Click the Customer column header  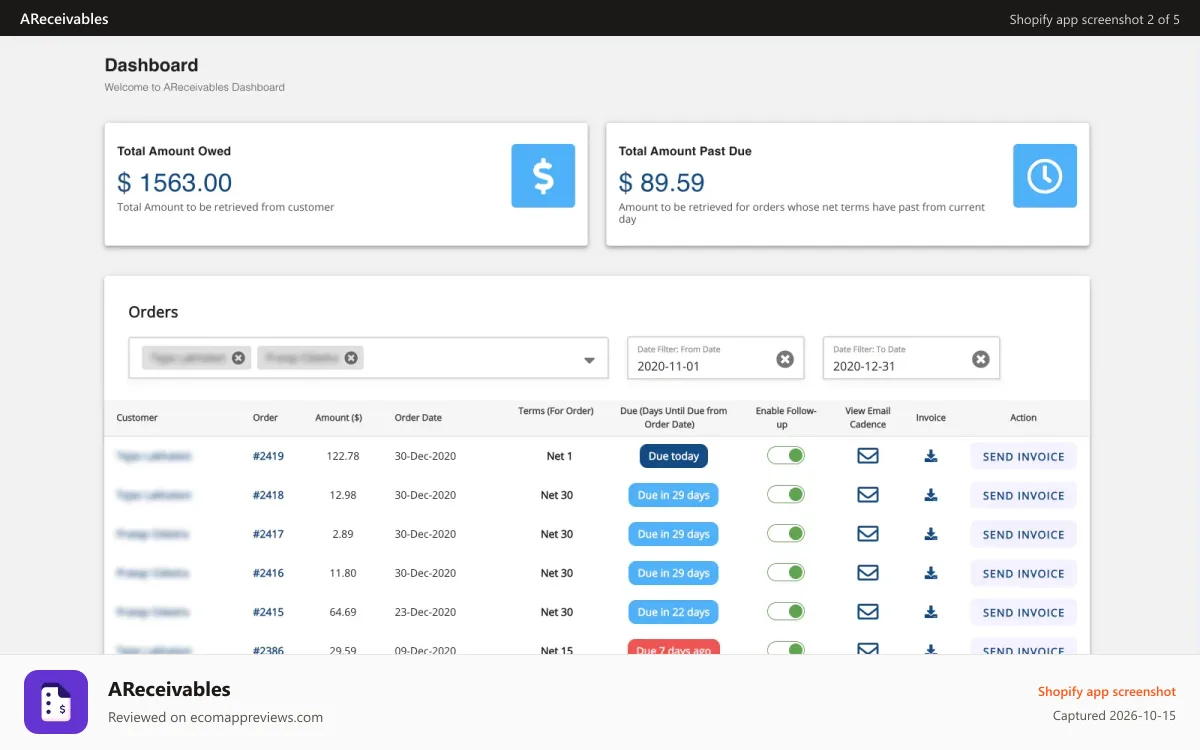137,418
